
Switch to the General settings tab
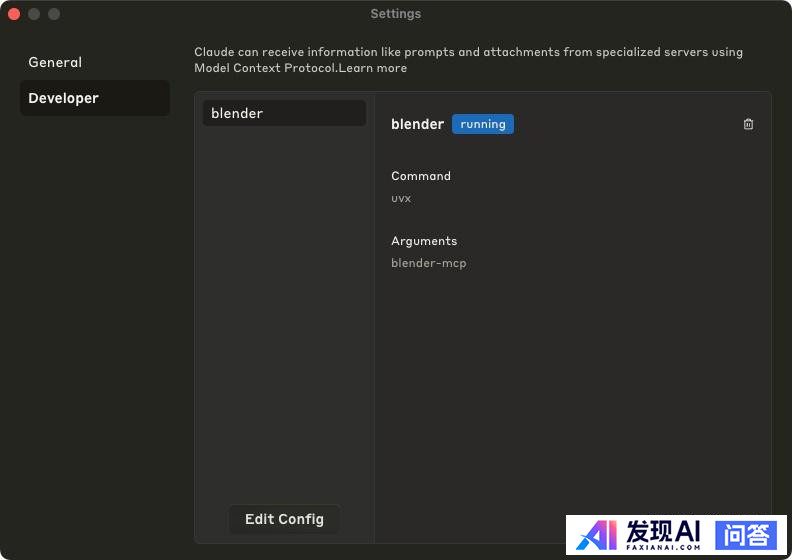pos(55,62)
